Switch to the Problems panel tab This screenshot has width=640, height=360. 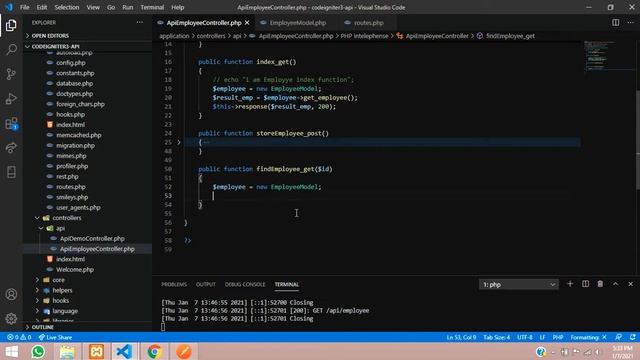[174, 284]
